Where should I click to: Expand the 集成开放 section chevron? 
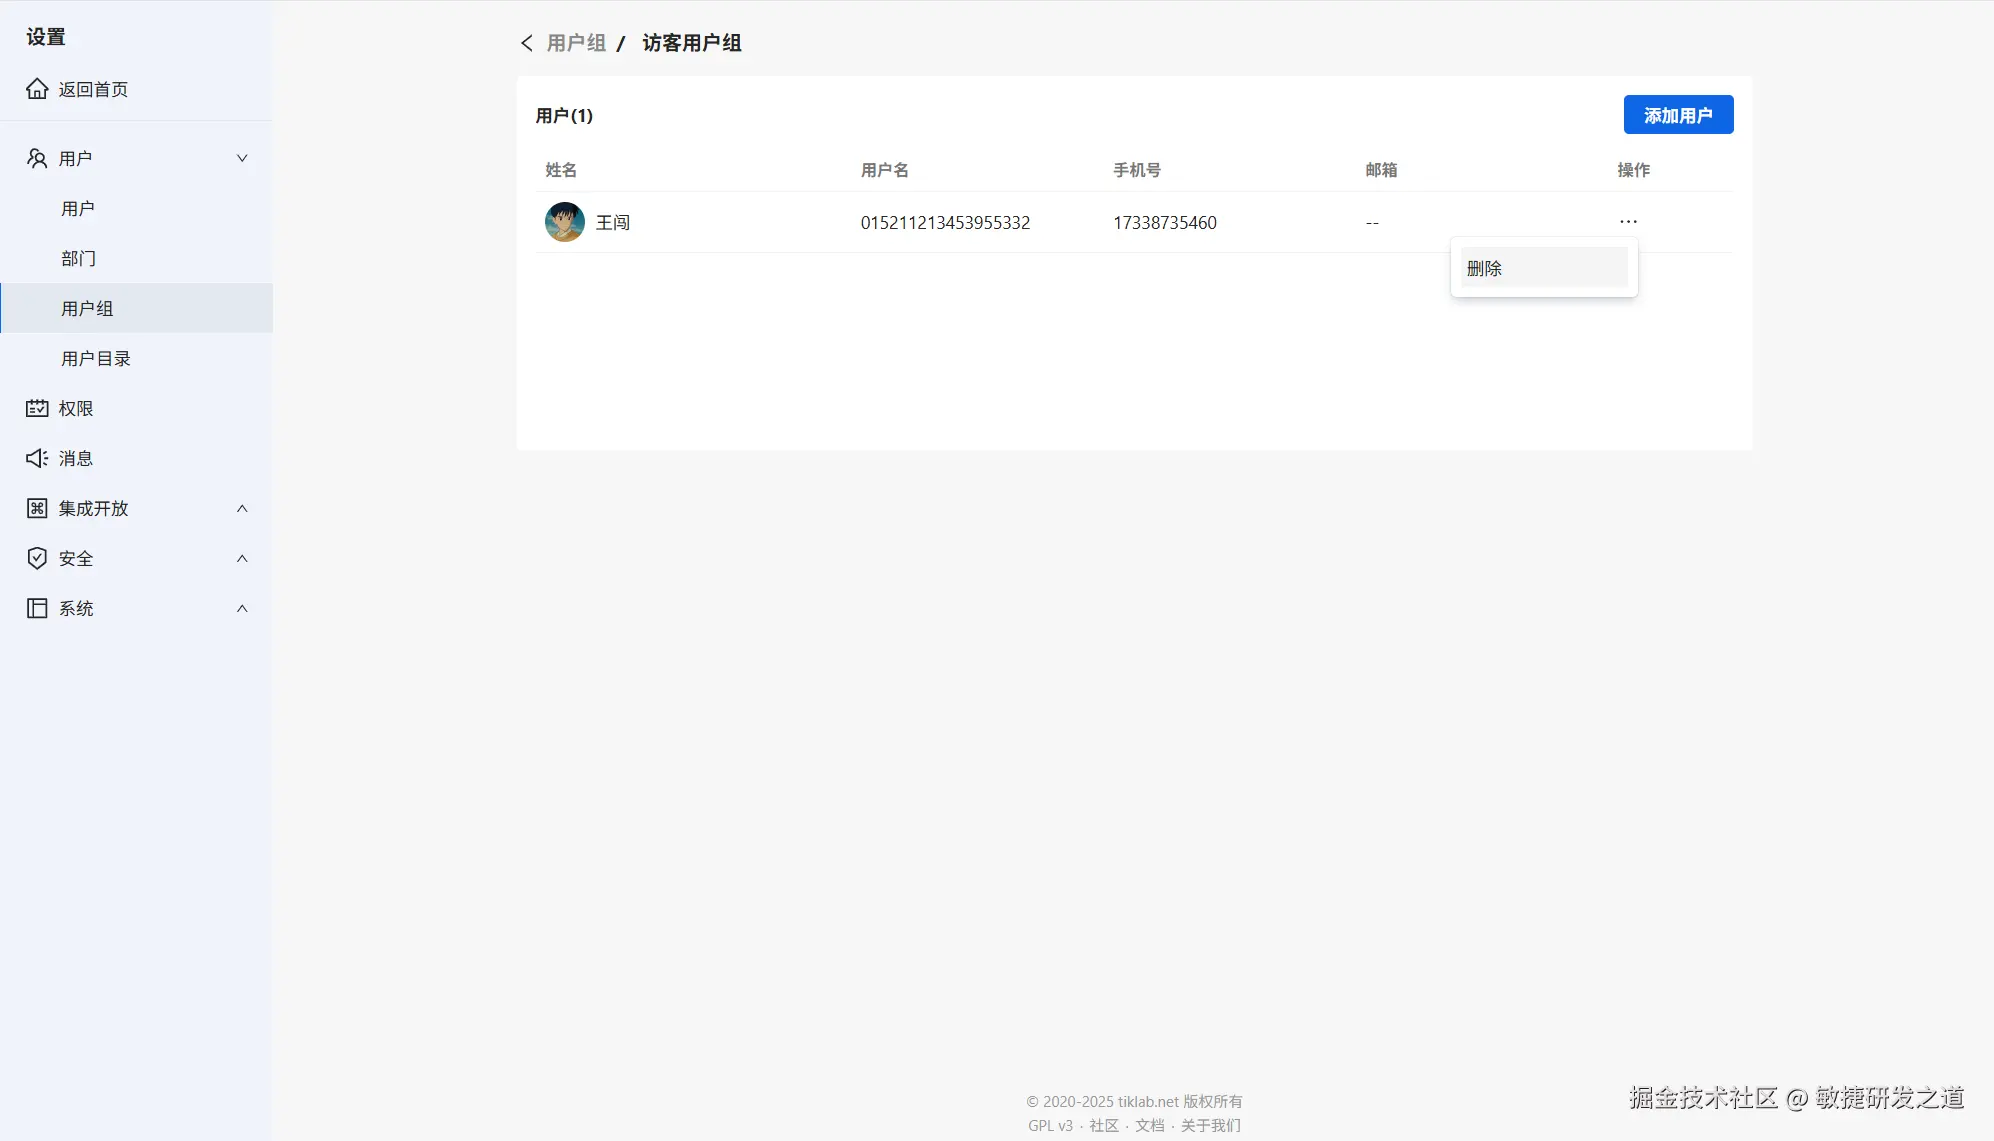tap(242, 508)
